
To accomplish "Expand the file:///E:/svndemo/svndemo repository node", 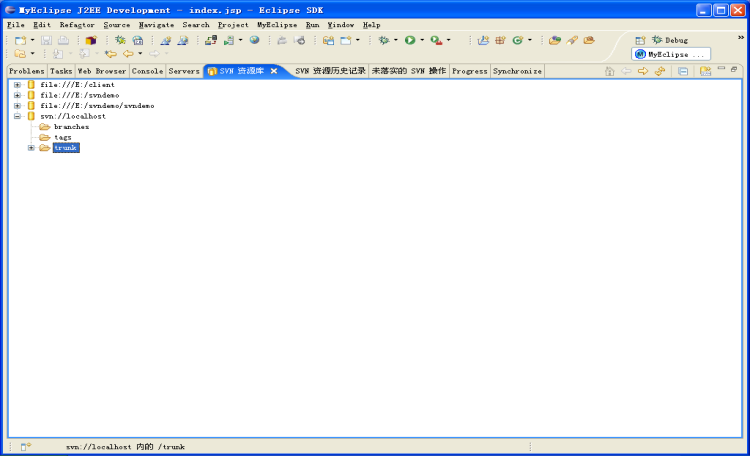I will click(x=17, y=106).
